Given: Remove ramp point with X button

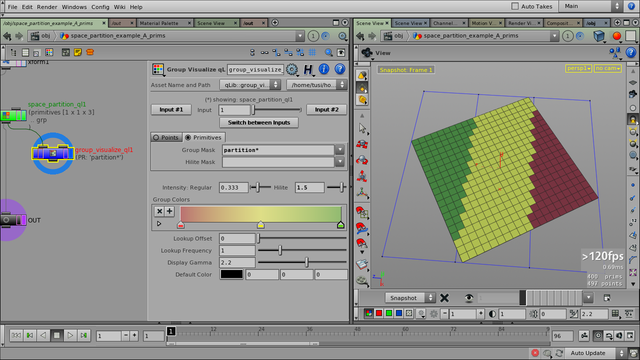Looking at the screenshot, I should click(160, 211).
